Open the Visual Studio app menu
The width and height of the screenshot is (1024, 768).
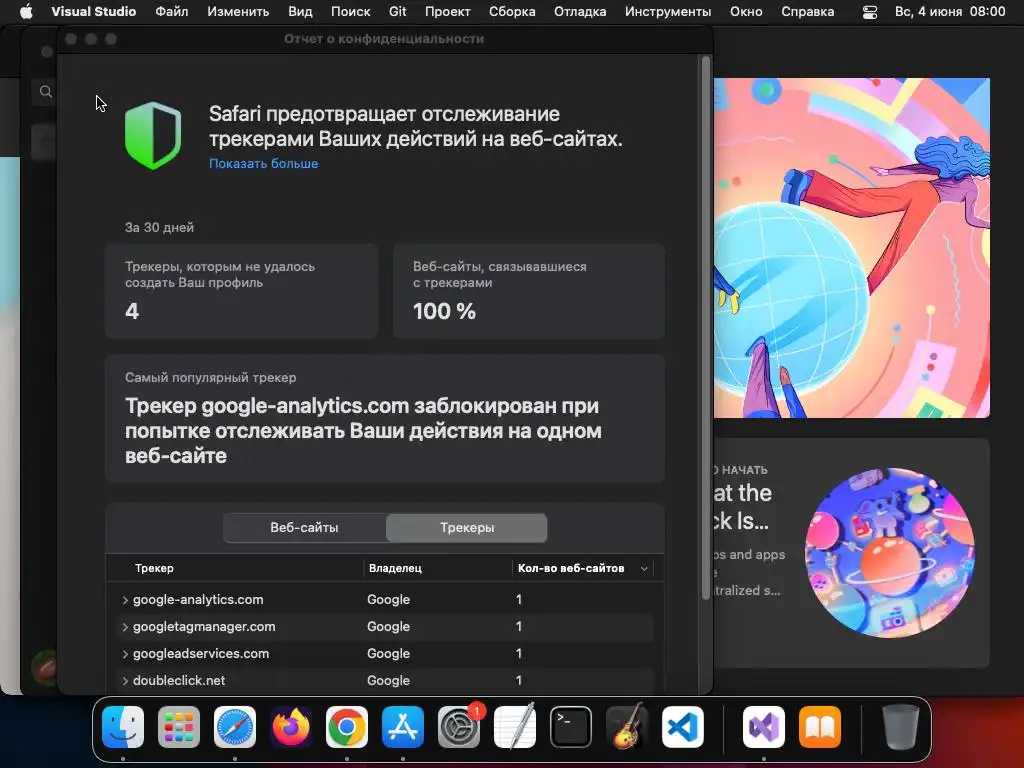click(94, 12)
